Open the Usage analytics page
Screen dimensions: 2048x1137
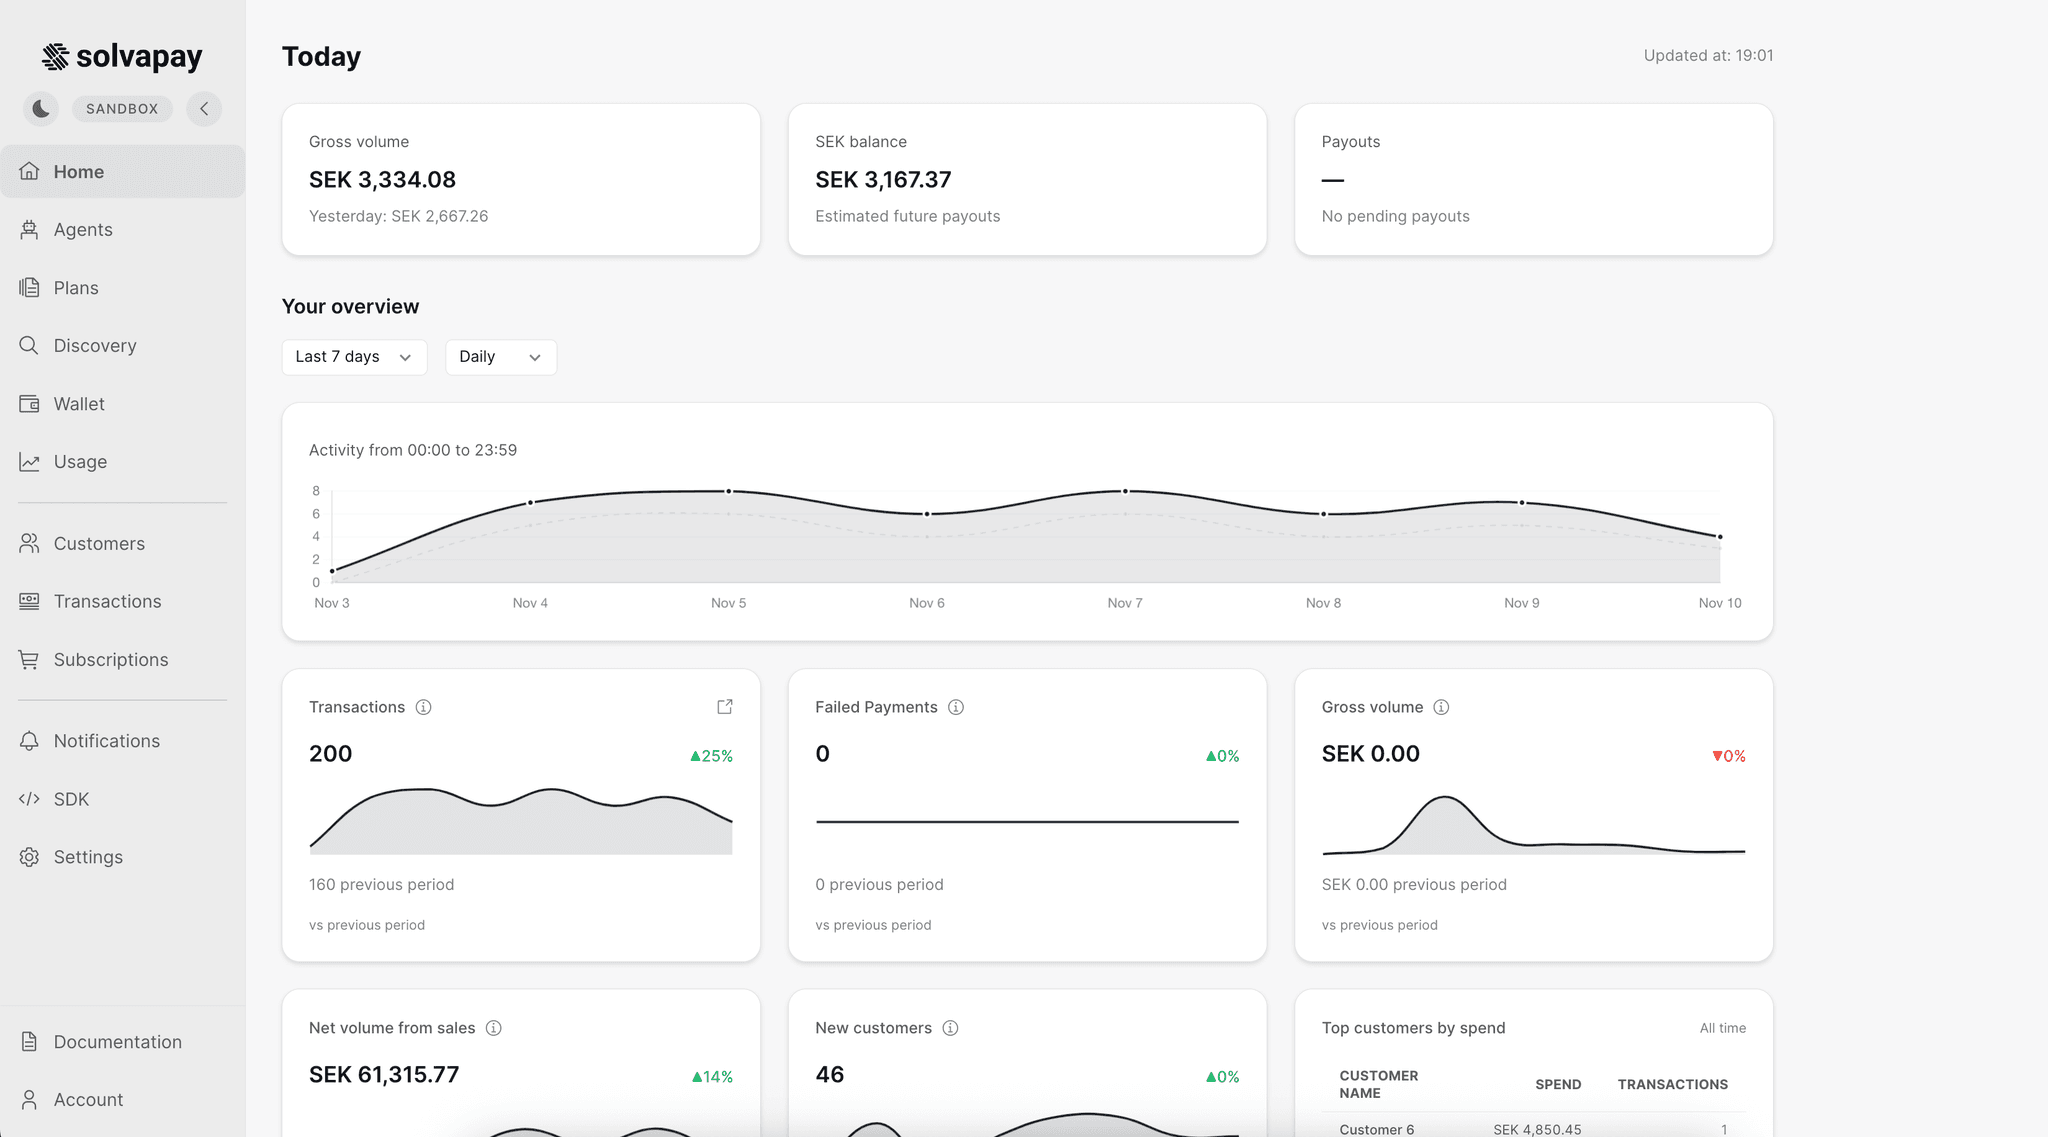coord(79,461)
